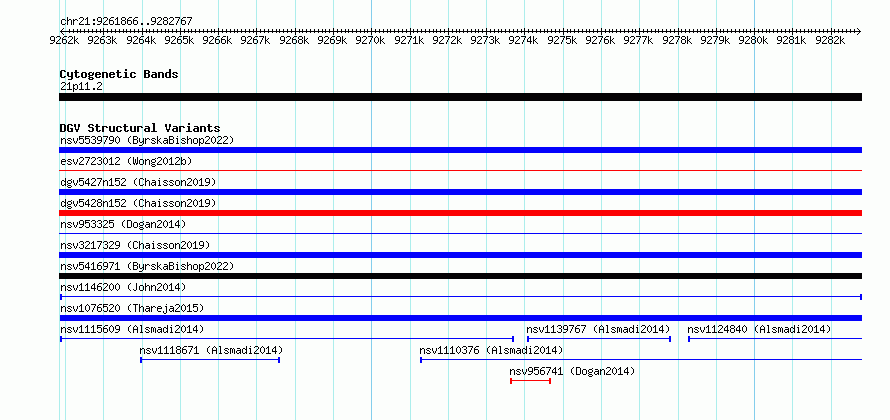
Task: Click the nsv1118671 variant span line
Action: point(210,360)
